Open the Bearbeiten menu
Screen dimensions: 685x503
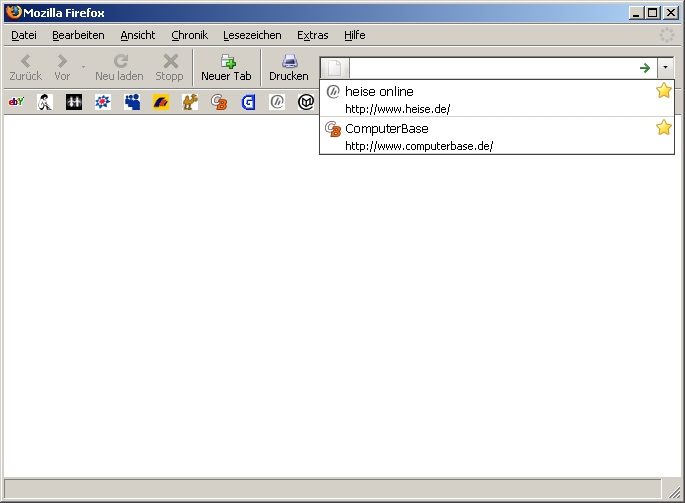coord(78,35)
